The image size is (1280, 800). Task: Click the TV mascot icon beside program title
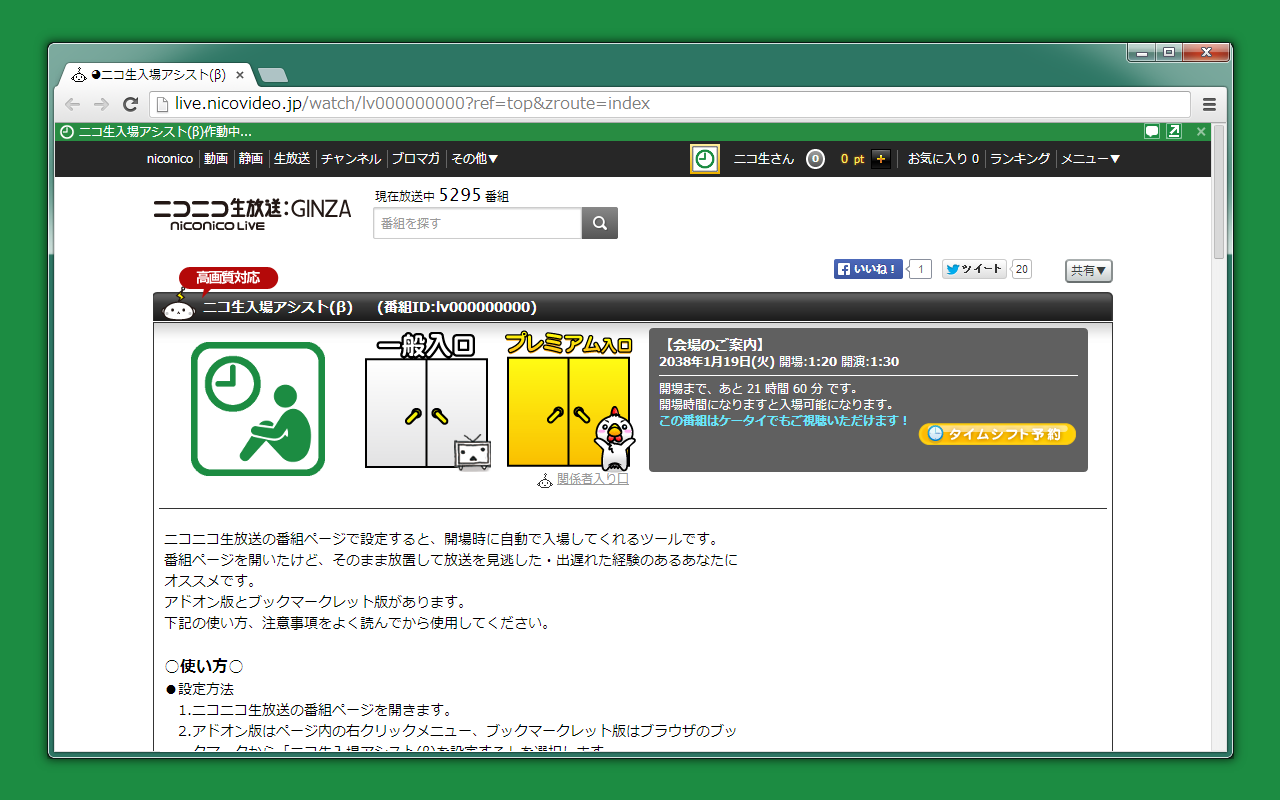pos(179,307)
